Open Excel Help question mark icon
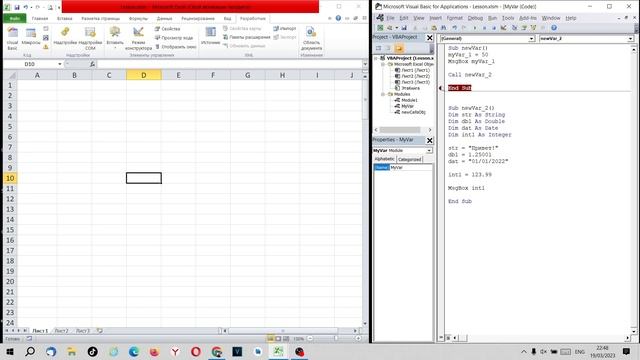Image resolution: width=640 pixels, height=360 pixels. click(x=338, y=18)
